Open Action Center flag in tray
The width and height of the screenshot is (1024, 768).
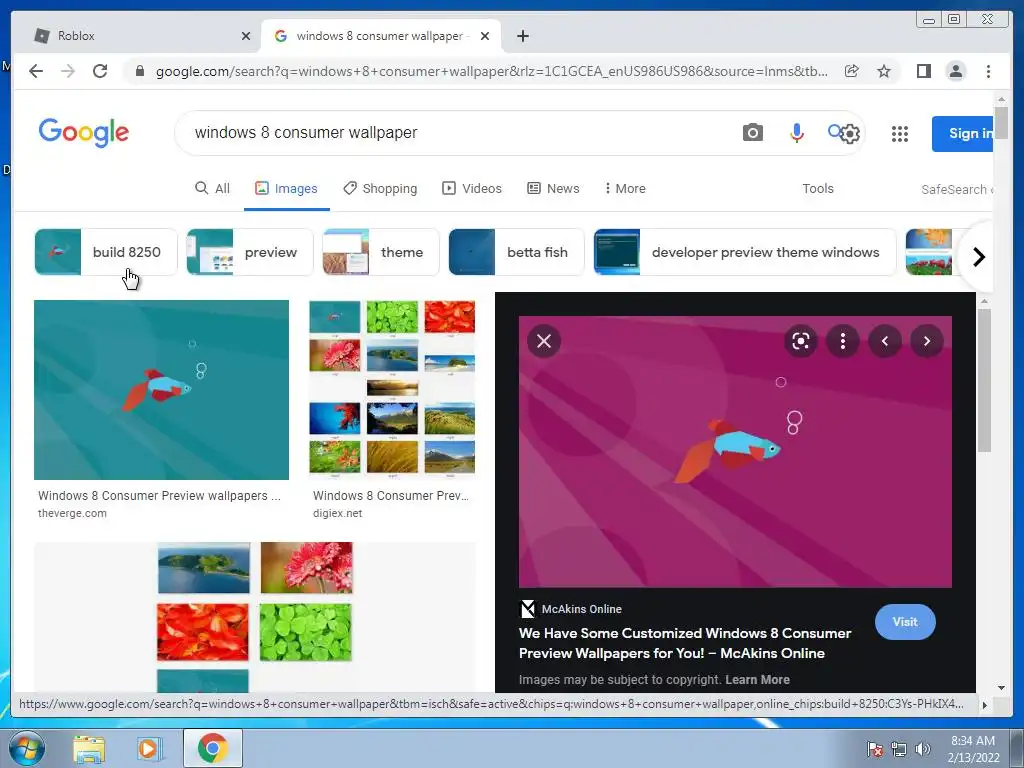(x=875, y=749)
